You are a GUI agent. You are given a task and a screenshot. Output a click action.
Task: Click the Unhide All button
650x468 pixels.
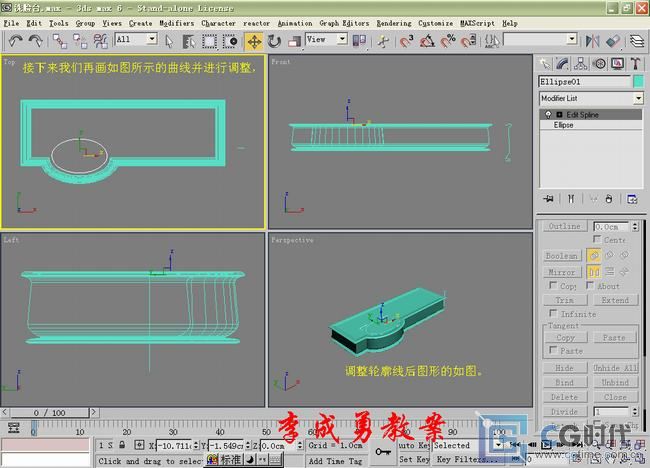coord(615,368)
